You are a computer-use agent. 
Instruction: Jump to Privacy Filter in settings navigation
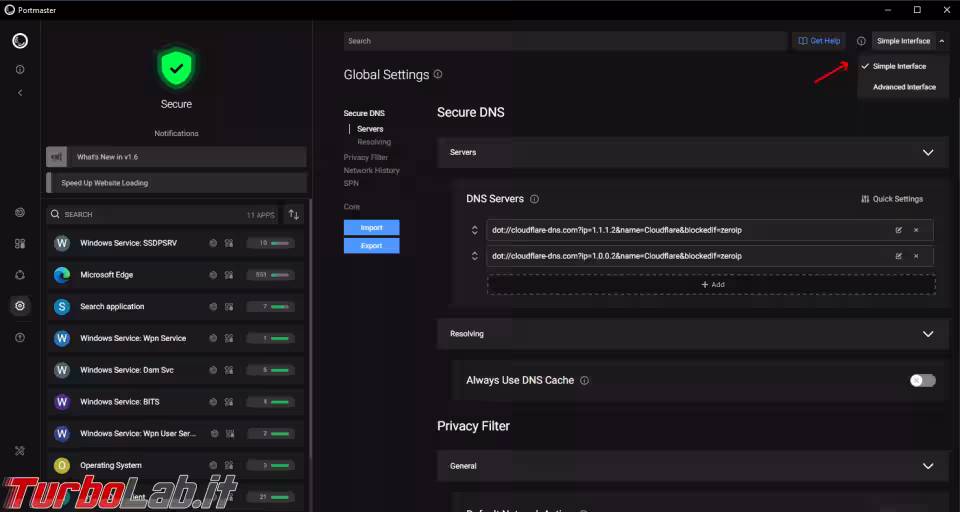pyautogui.click(x=366, y=157)
